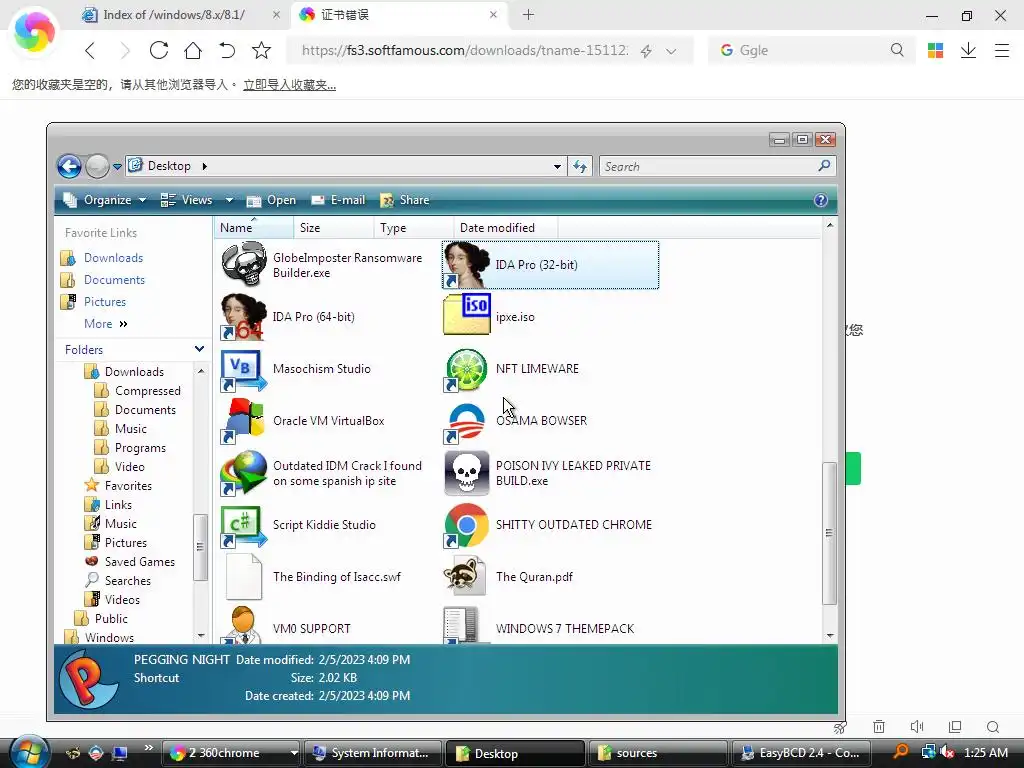
Task: Switch to Index of /windows/8.x/8.1/ tab
Action: coord(173,14)
